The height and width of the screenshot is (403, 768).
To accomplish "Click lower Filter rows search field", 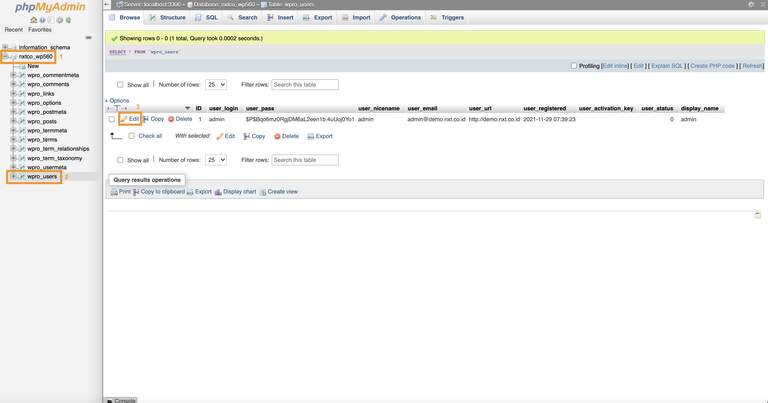I will 305,160.
